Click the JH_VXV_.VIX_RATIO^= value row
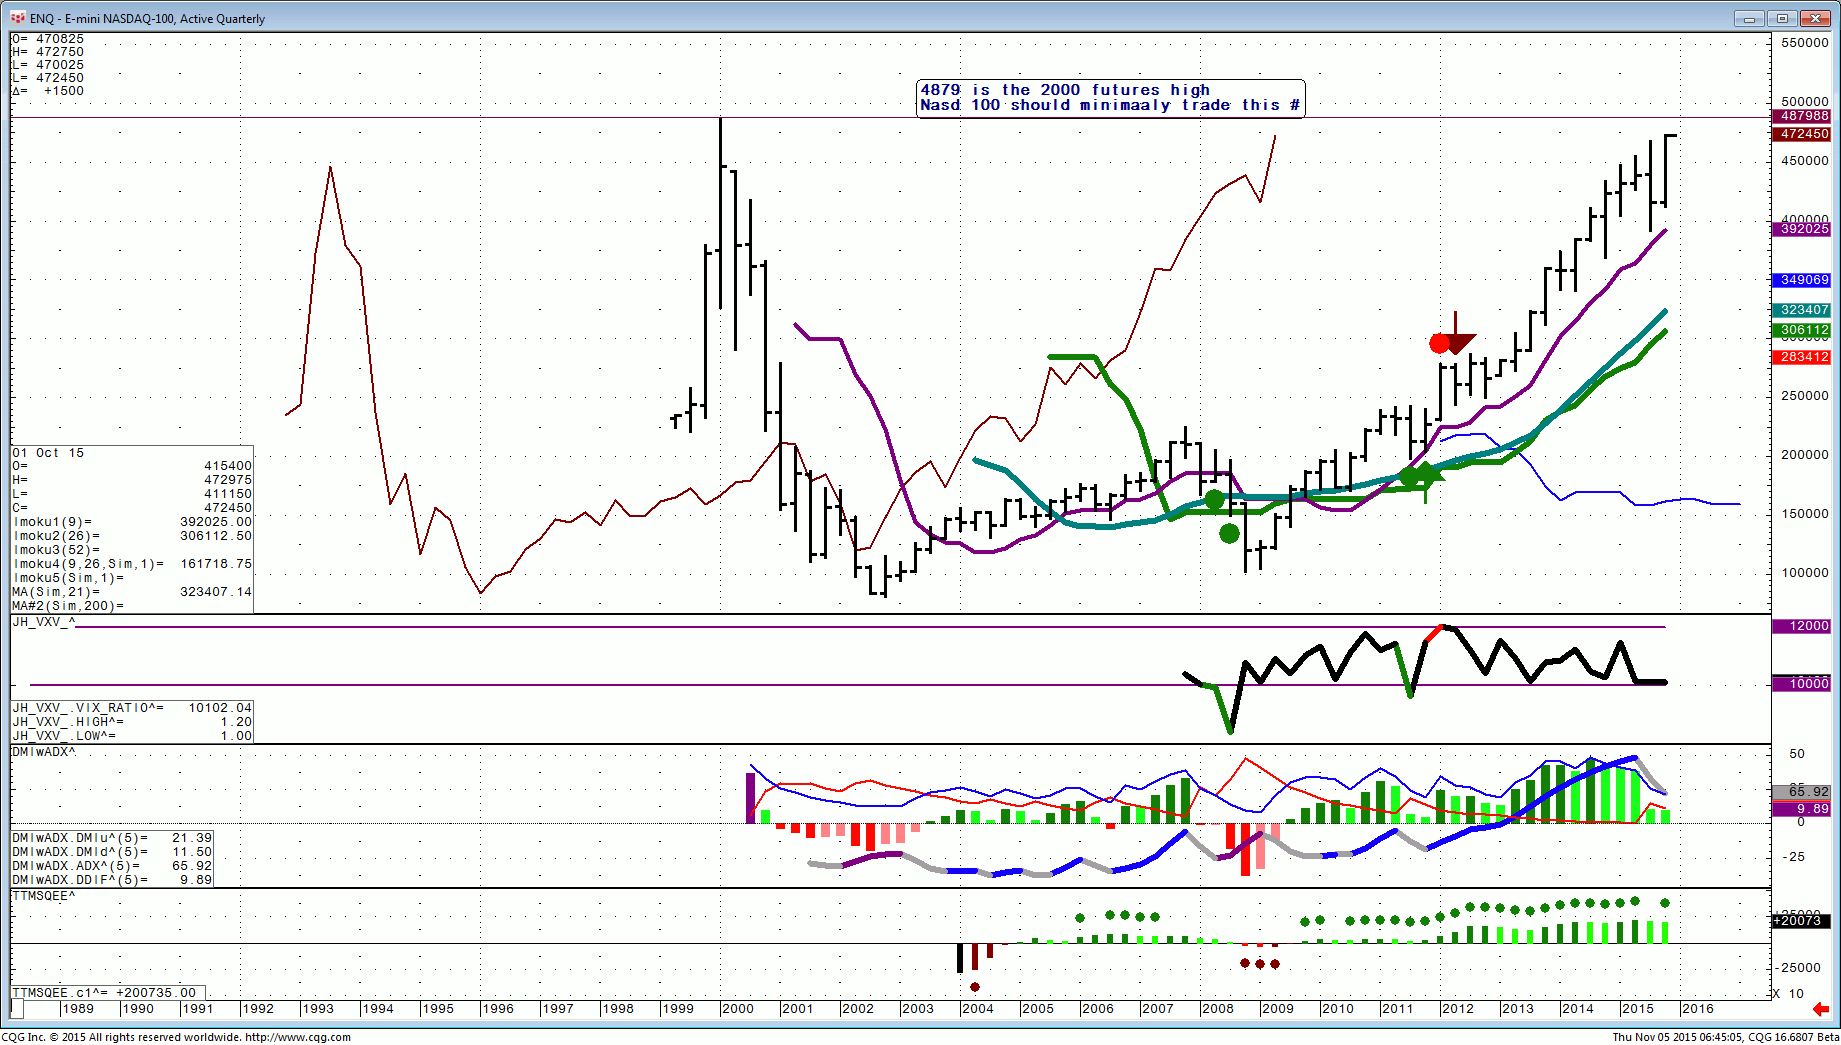1841x1045 pixels. pos(132,708)
